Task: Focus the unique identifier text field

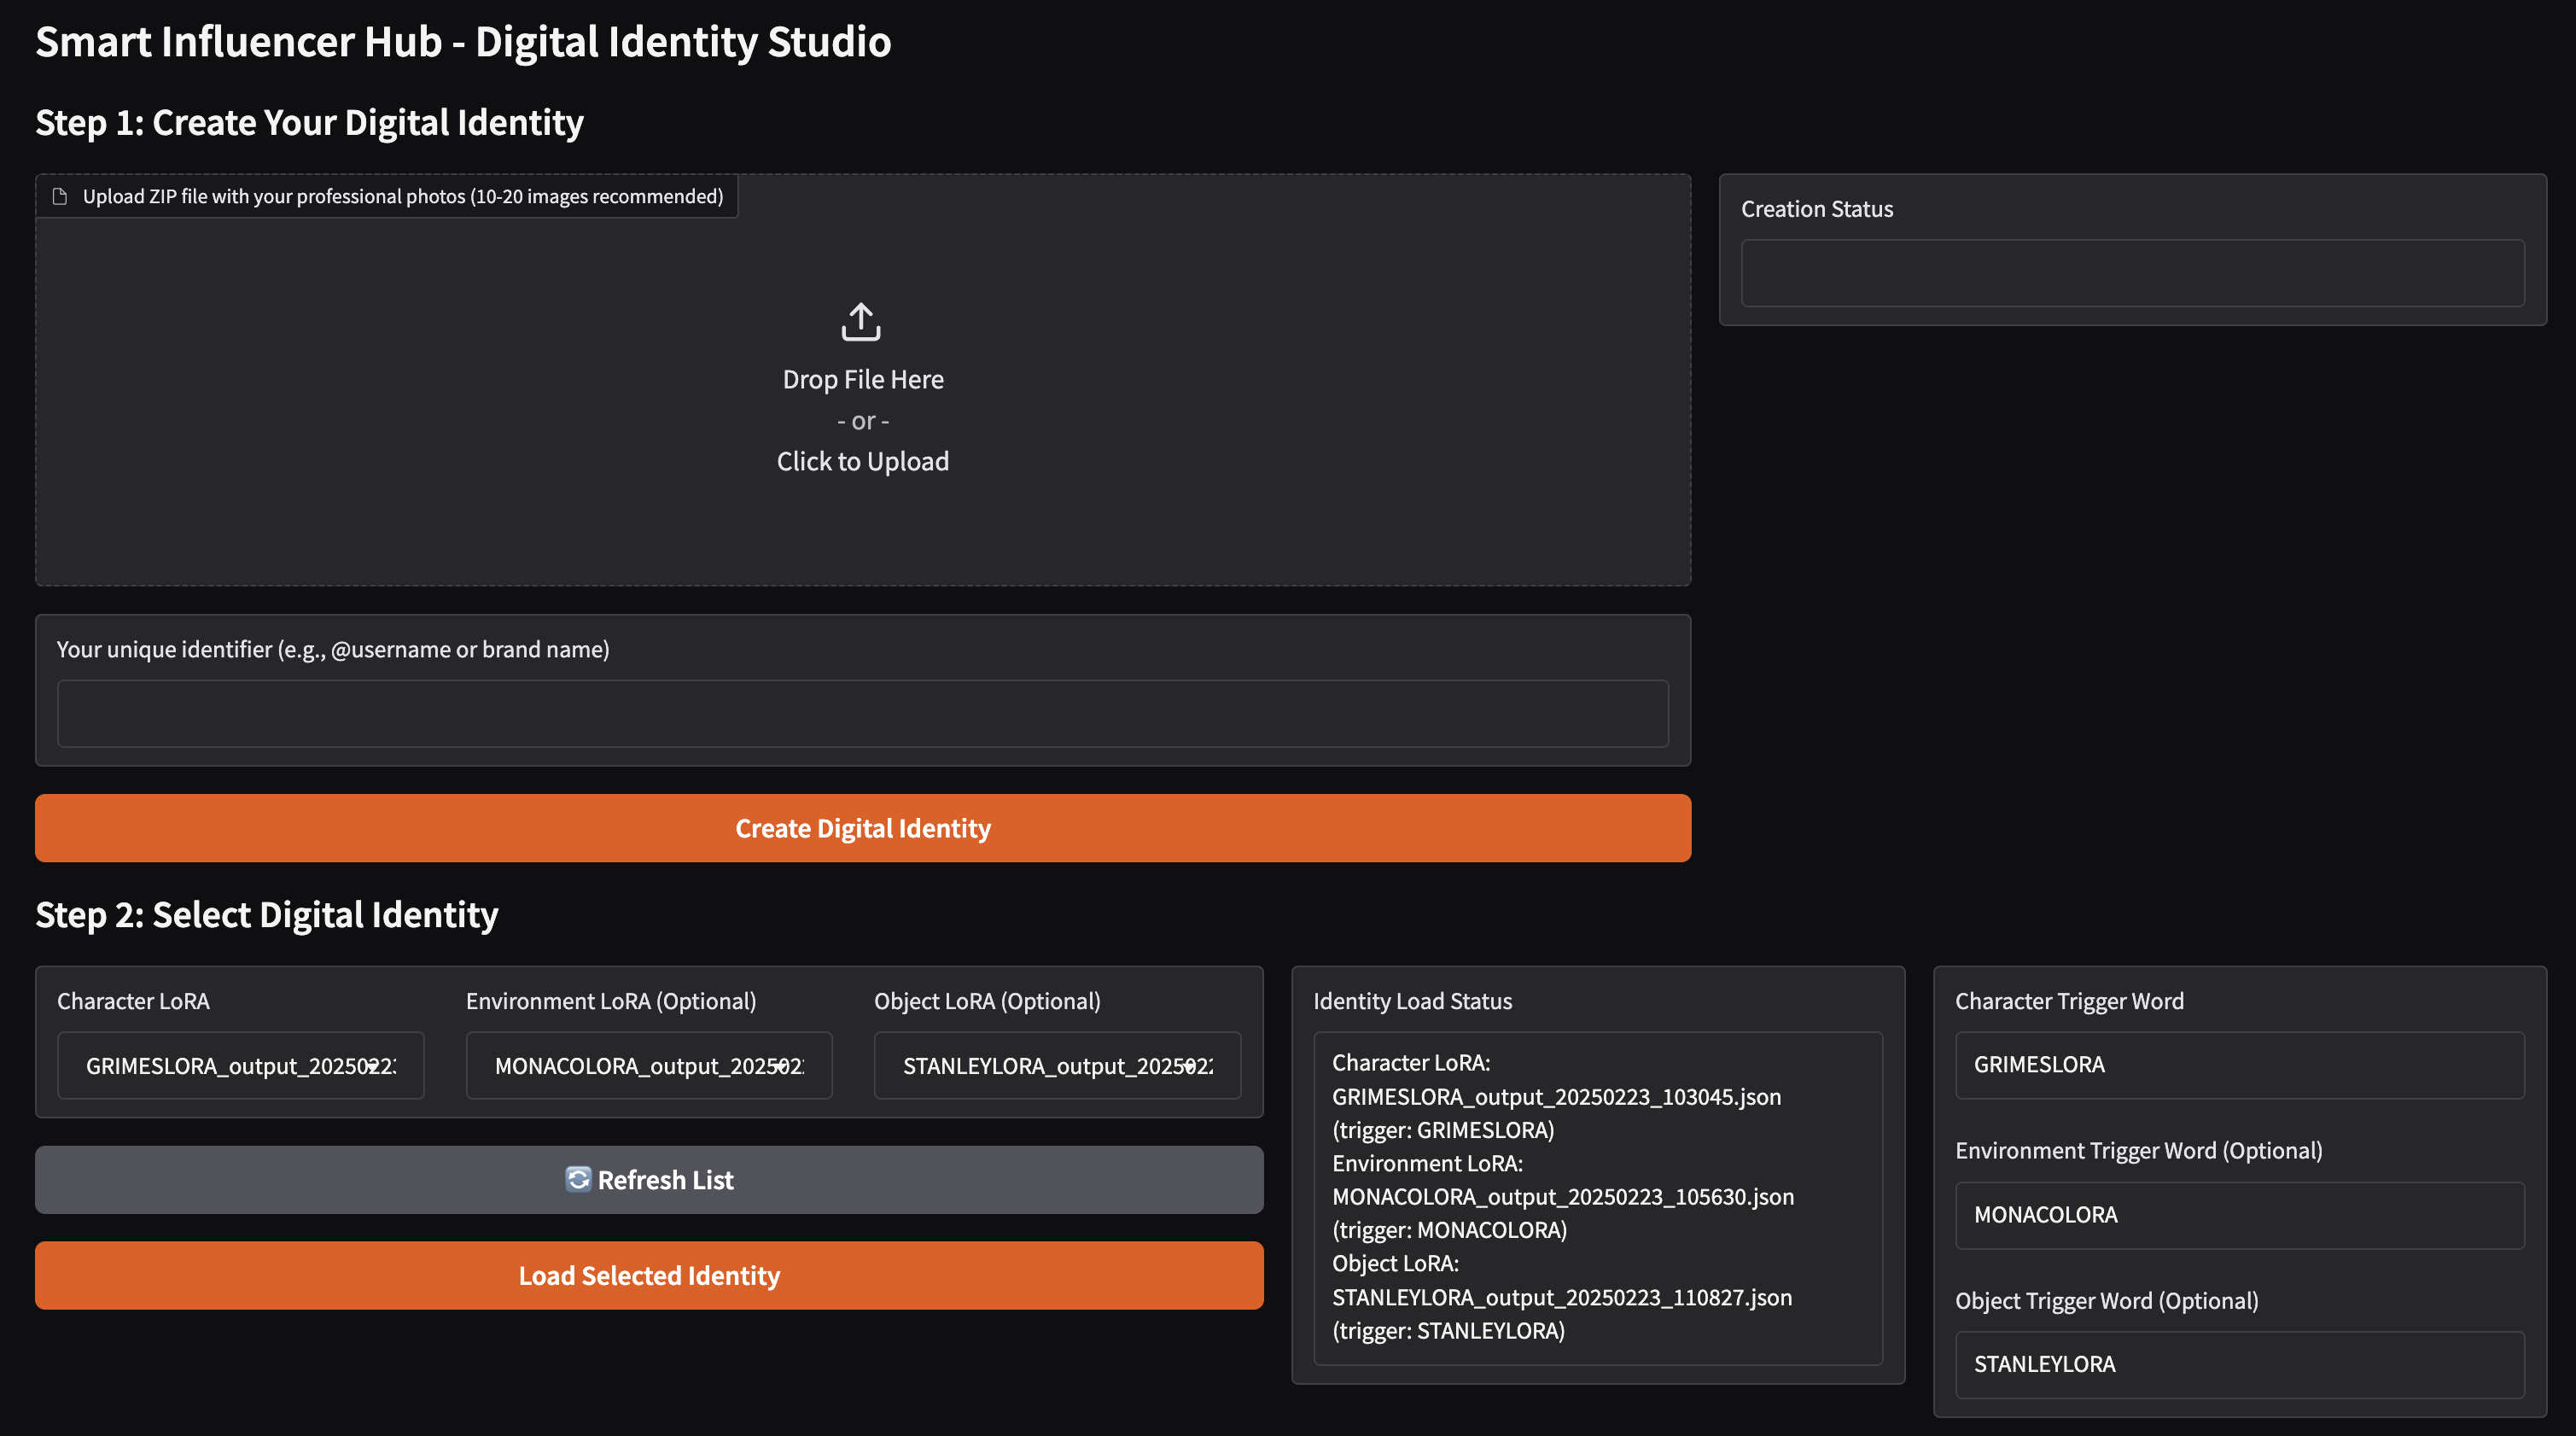Action: point(862,713)
